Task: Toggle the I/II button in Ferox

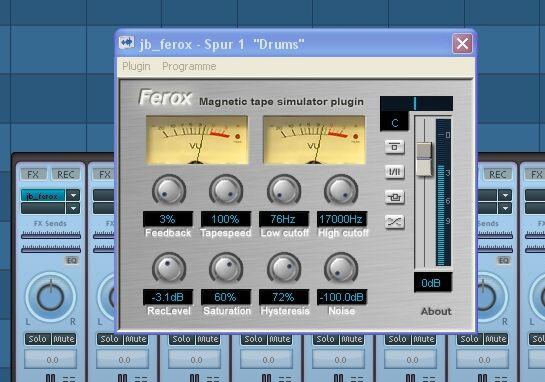Action: [x=394, y=172]
